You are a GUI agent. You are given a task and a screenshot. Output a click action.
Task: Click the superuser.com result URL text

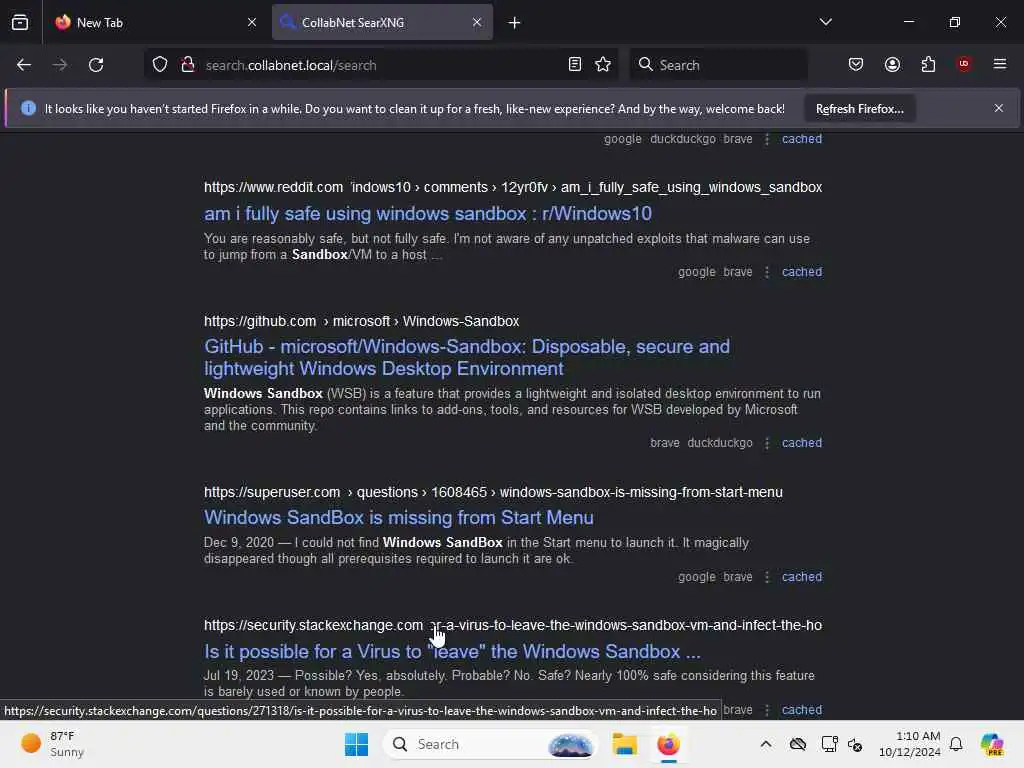[x=493, y=492]
